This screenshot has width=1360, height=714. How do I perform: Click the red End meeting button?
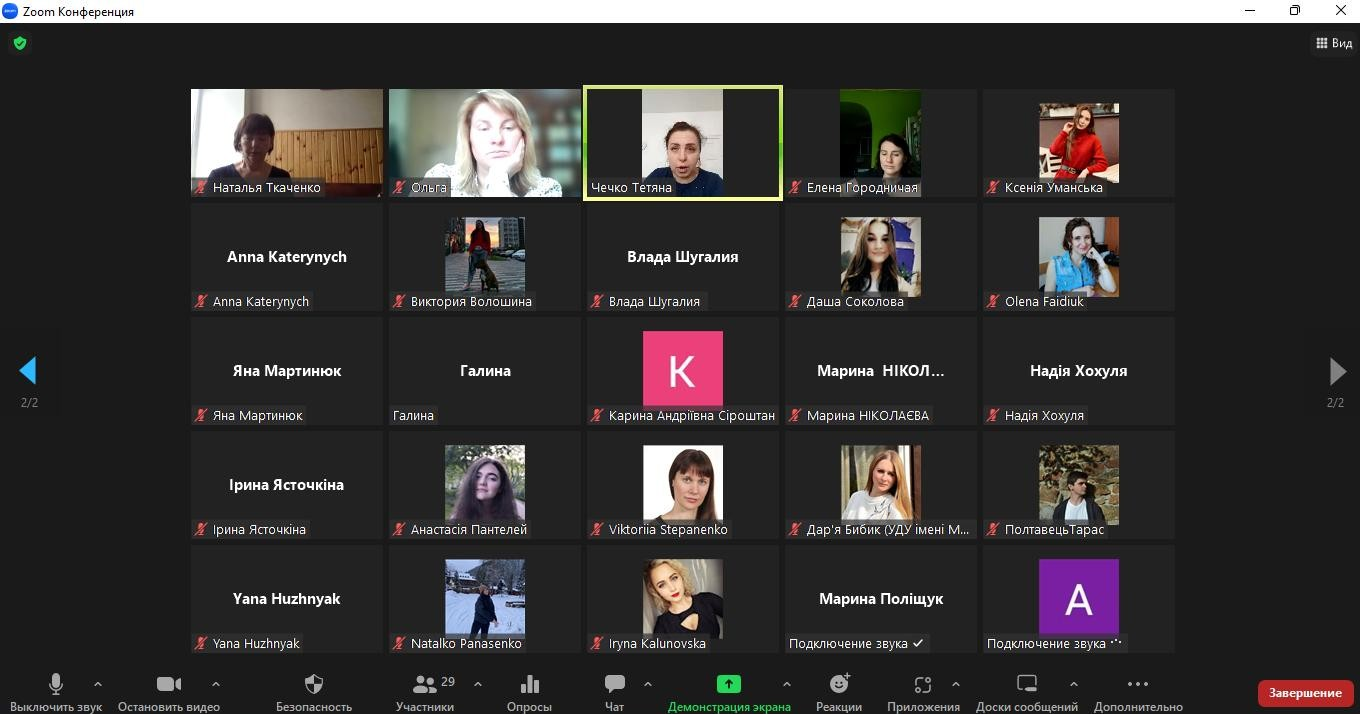[x=1304, y=693]
